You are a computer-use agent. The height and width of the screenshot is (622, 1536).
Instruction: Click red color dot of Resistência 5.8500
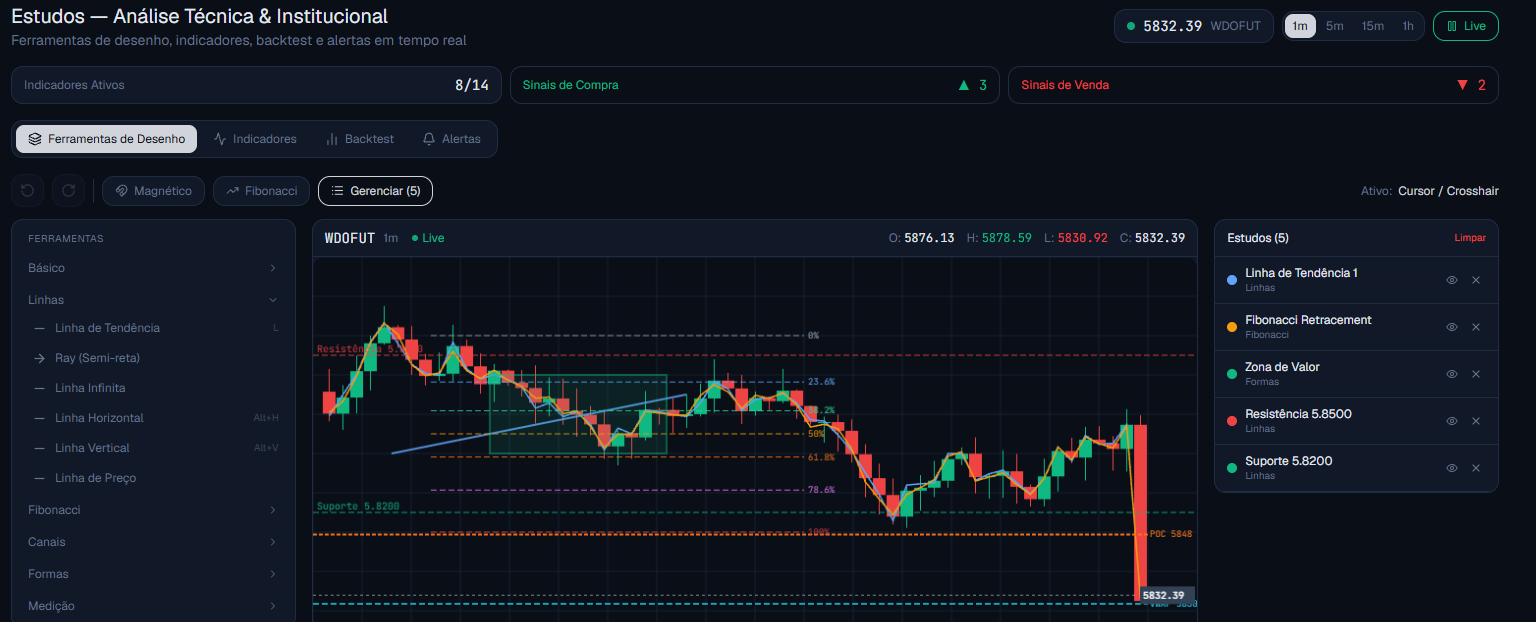click(x=1232, y=421)
